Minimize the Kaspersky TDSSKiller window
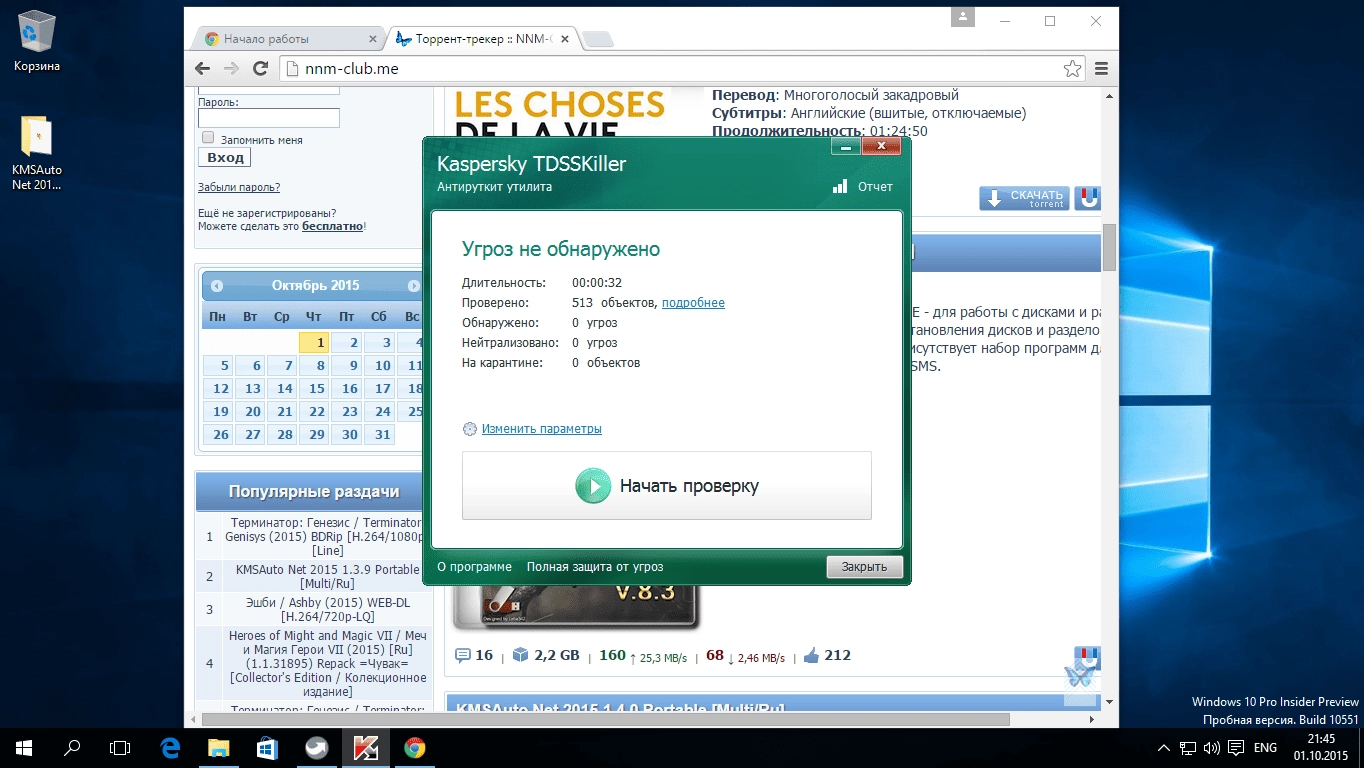1364x768 pixels. (845, 147)
